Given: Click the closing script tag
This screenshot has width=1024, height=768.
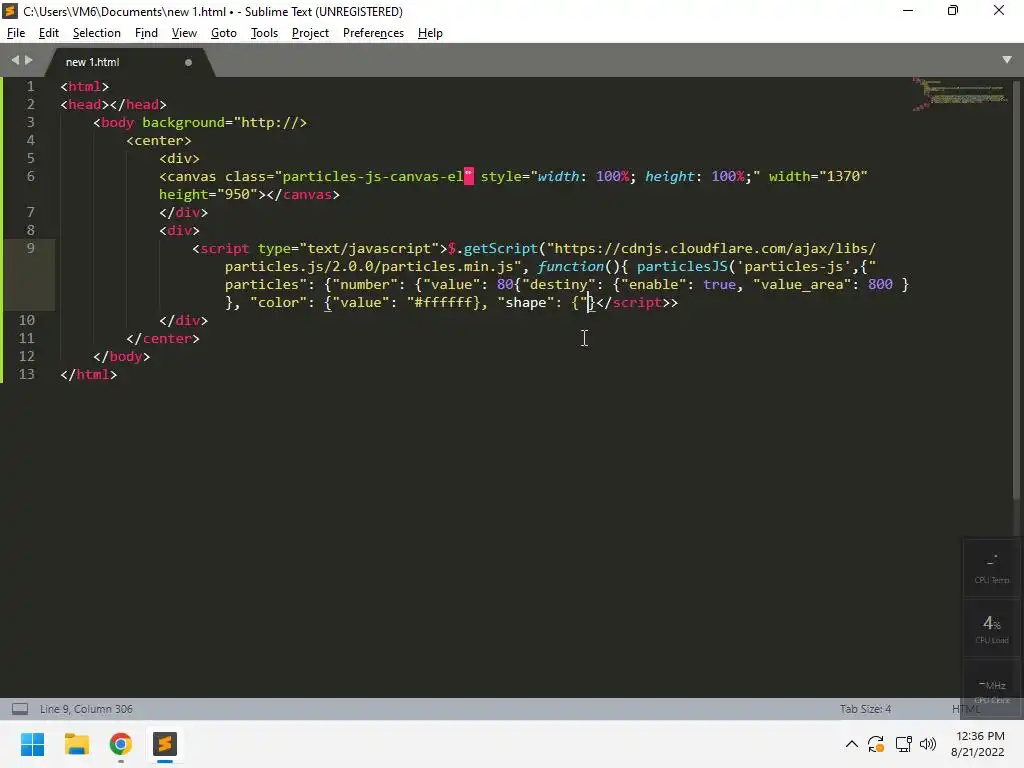Looking at the screenshot, I should (x=633, y=302).
